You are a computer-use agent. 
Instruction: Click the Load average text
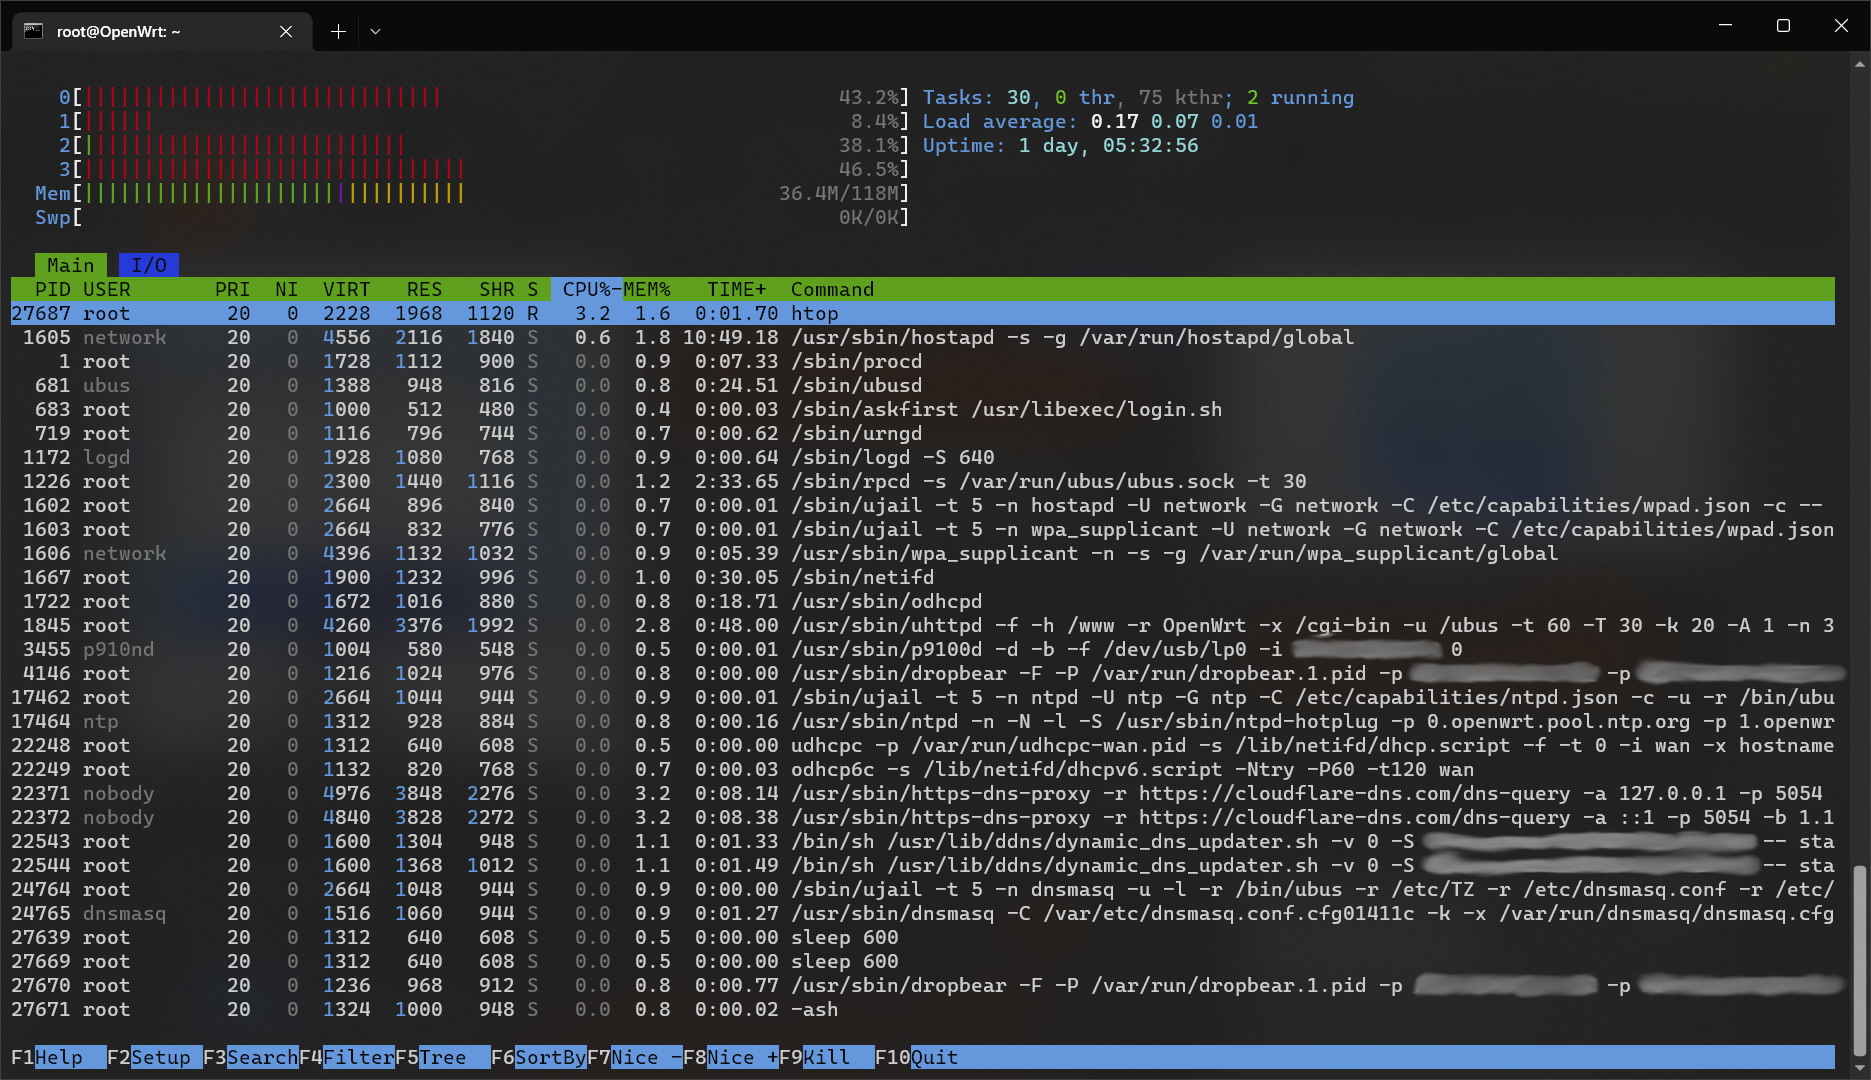point(1090,121)
